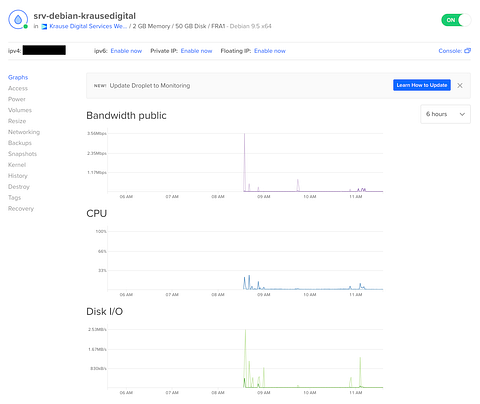Click the Learn How to Update button
Viewport: 480px width, 404px height.
[x=422, y=85]
